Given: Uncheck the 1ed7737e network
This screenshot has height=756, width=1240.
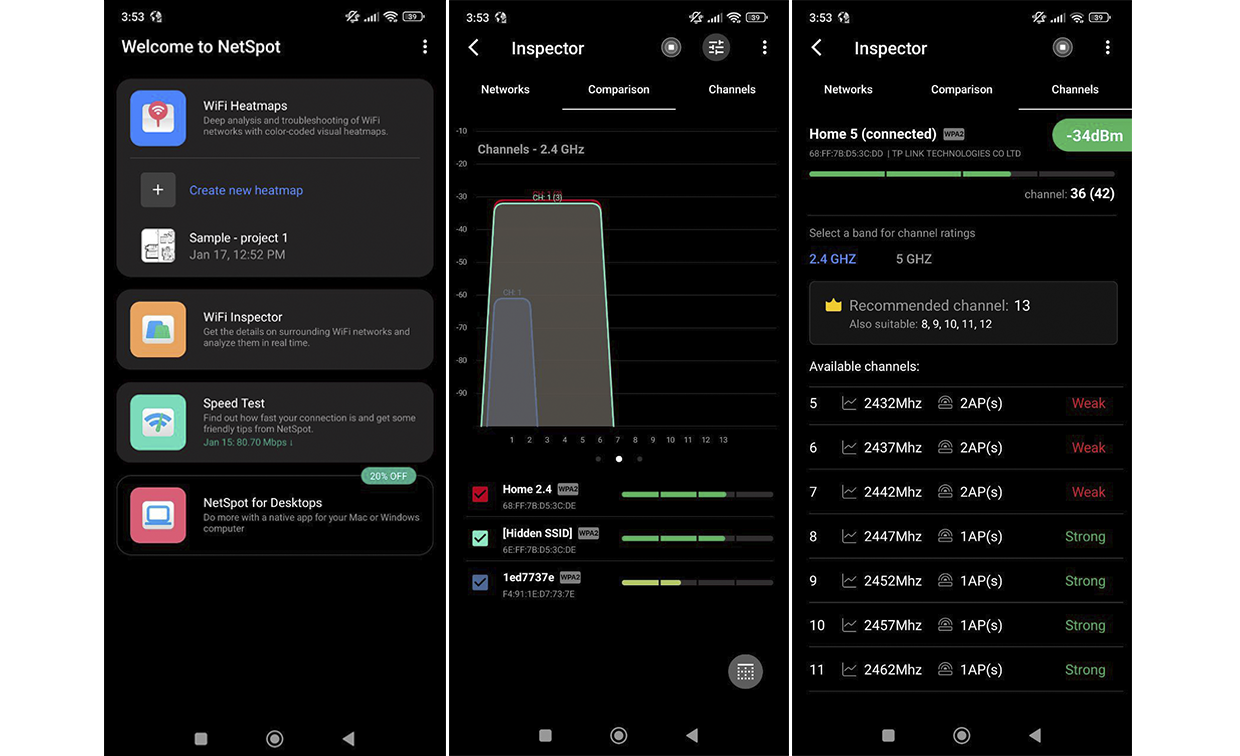Looking at the screenshot, I should click(x=479, y=581).
